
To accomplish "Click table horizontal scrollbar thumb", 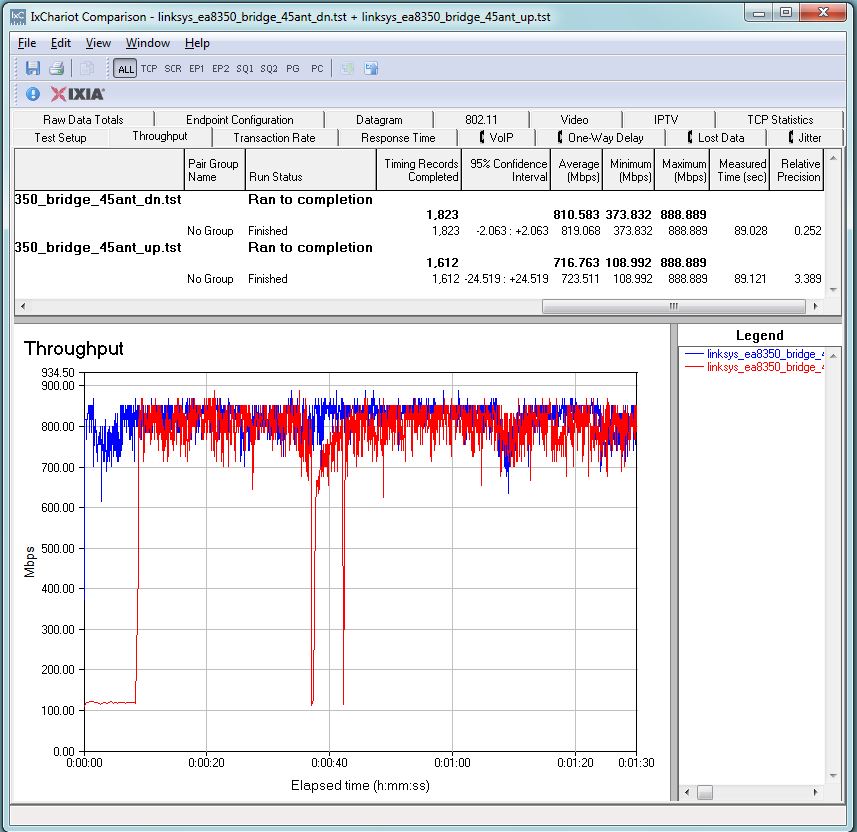I will click(673, 306).
